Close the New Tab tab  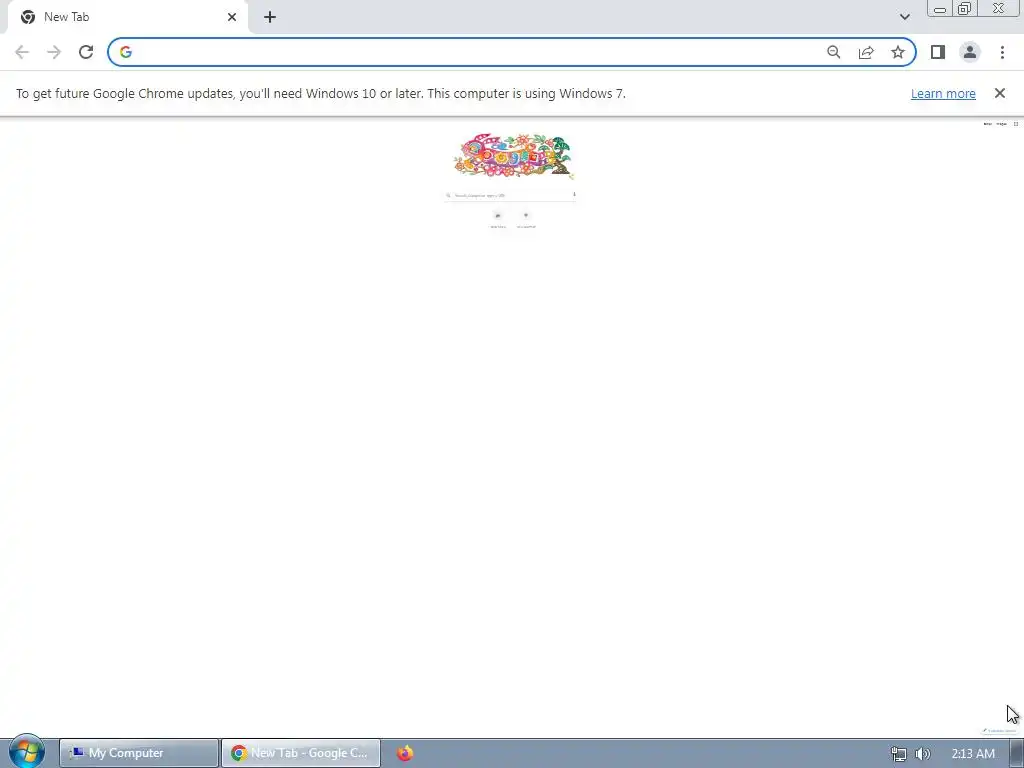tap(232, 17)
